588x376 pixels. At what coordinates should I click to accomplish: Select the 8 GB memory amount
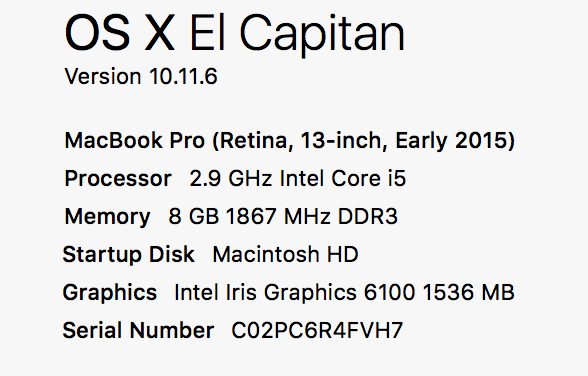[194, 216]
